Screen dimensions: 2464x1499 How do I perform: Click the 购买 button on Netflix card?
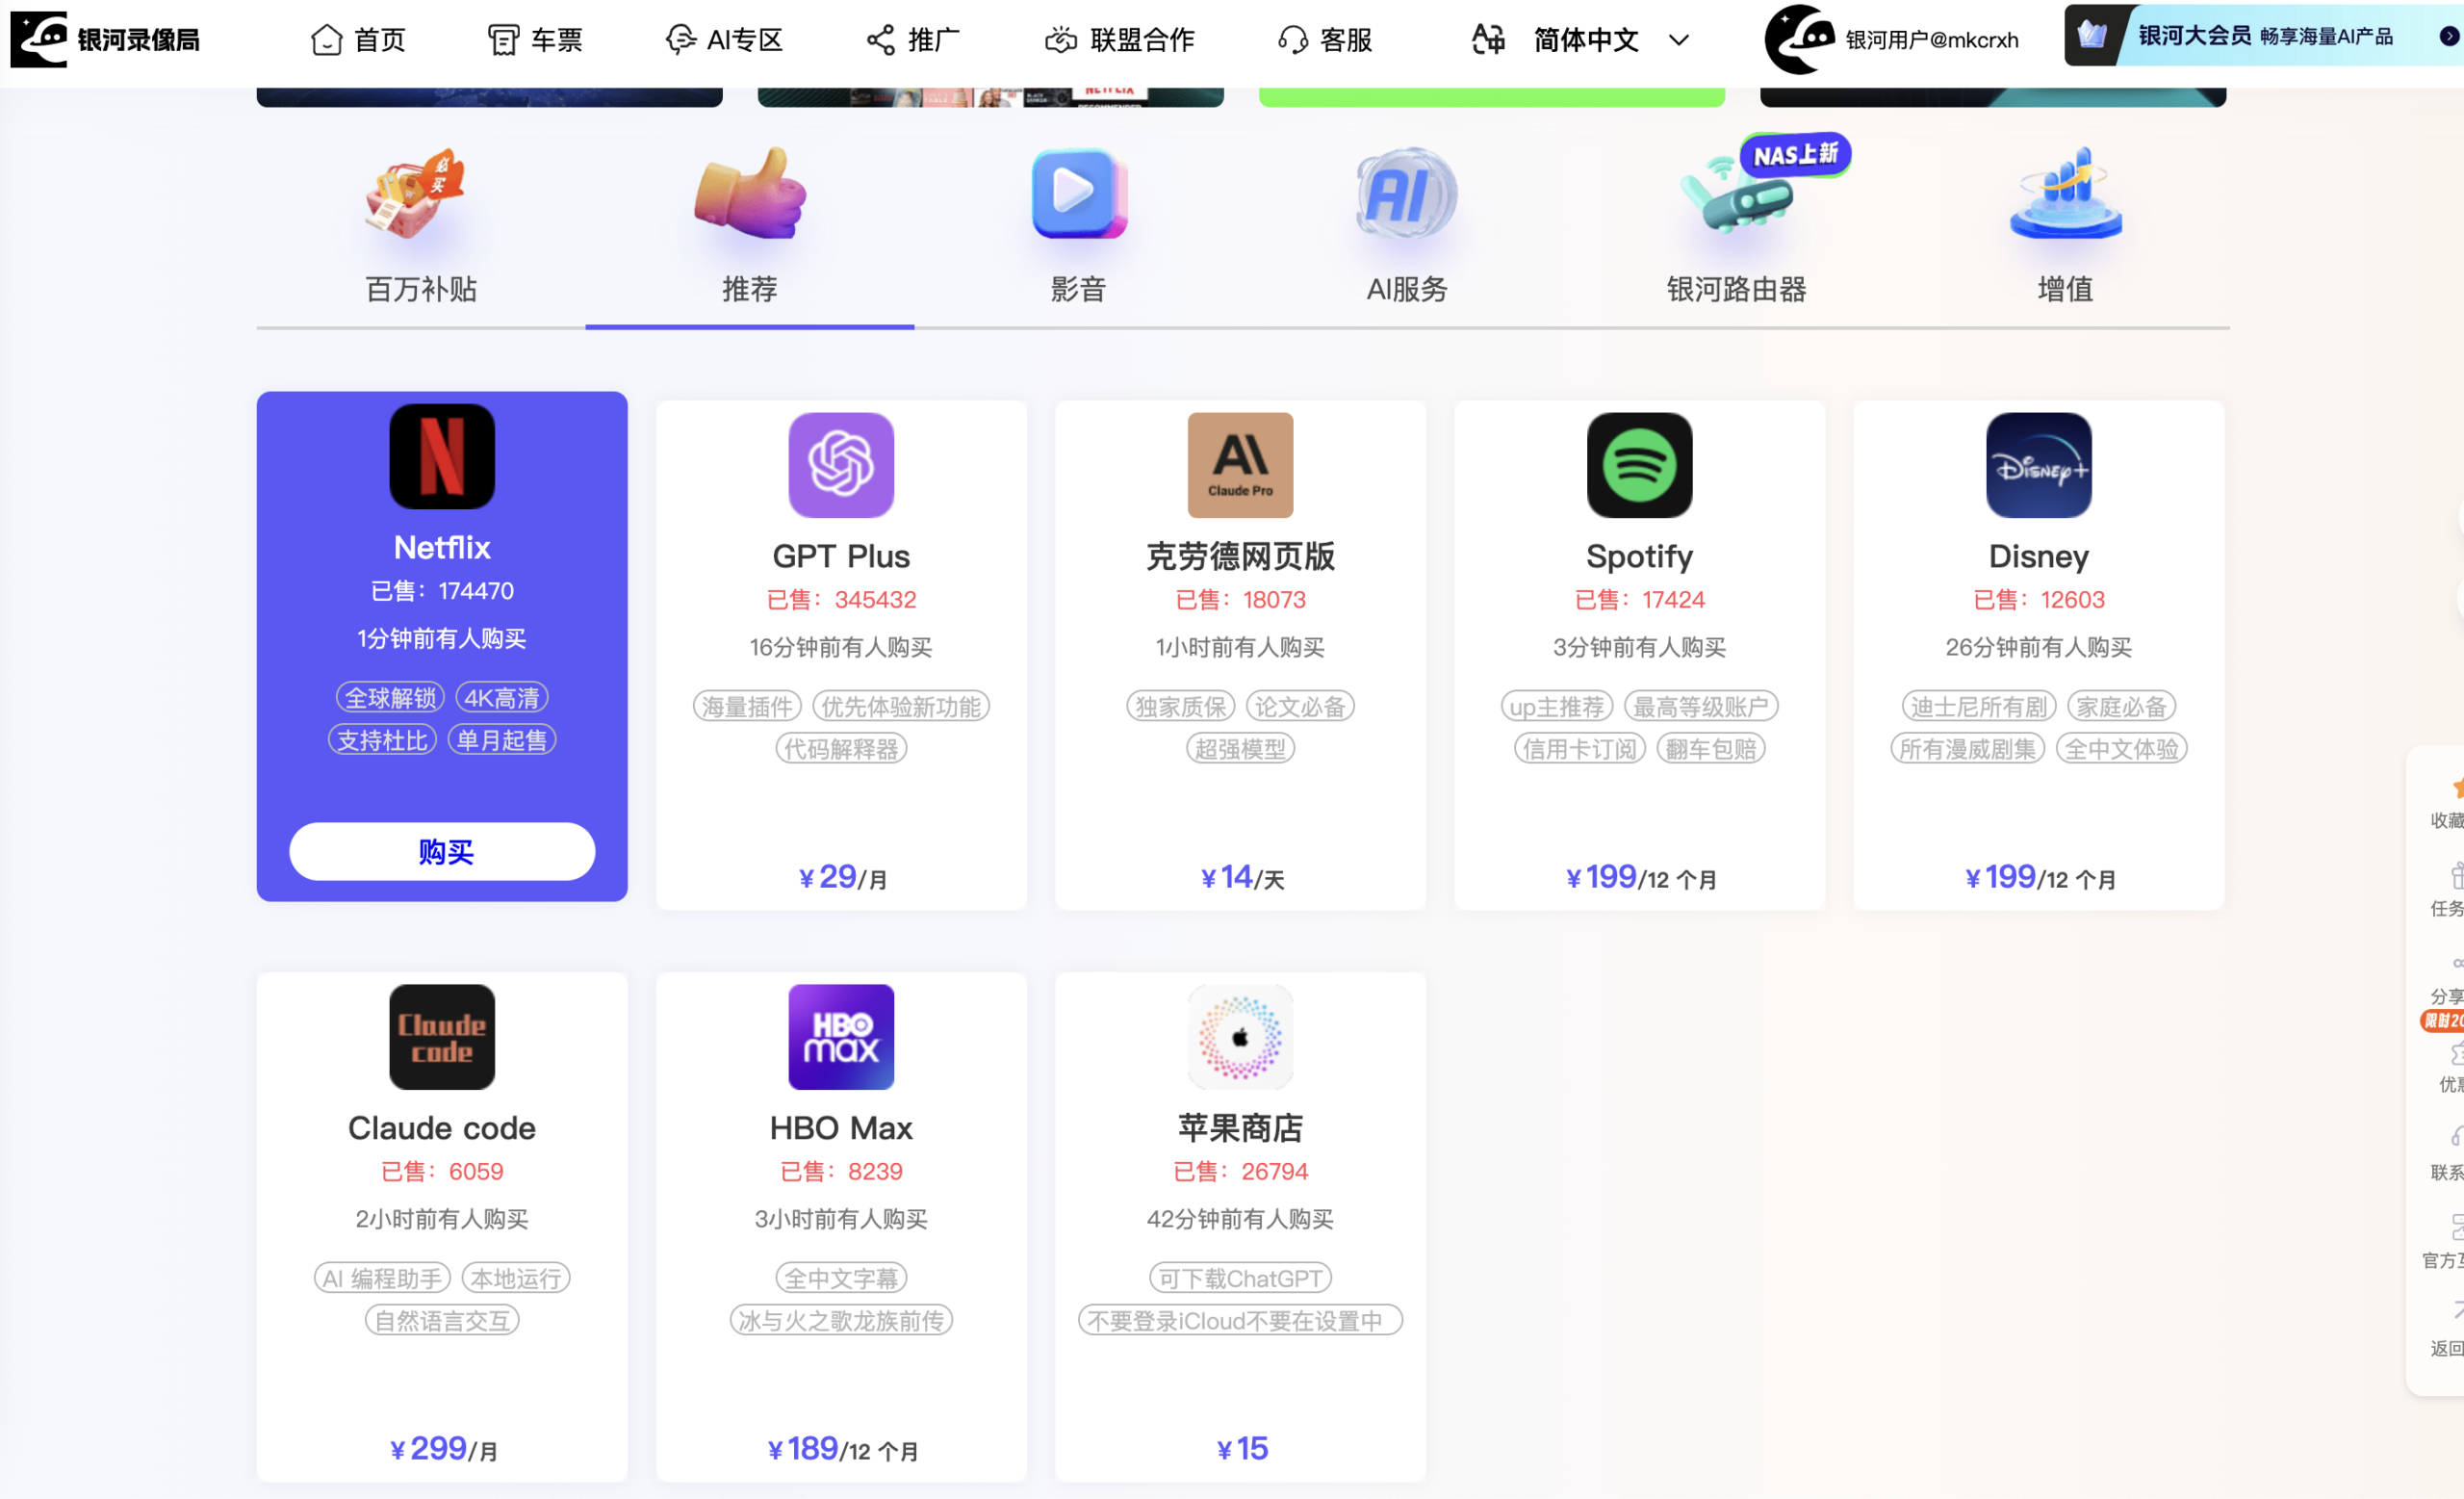pos(442,851)
